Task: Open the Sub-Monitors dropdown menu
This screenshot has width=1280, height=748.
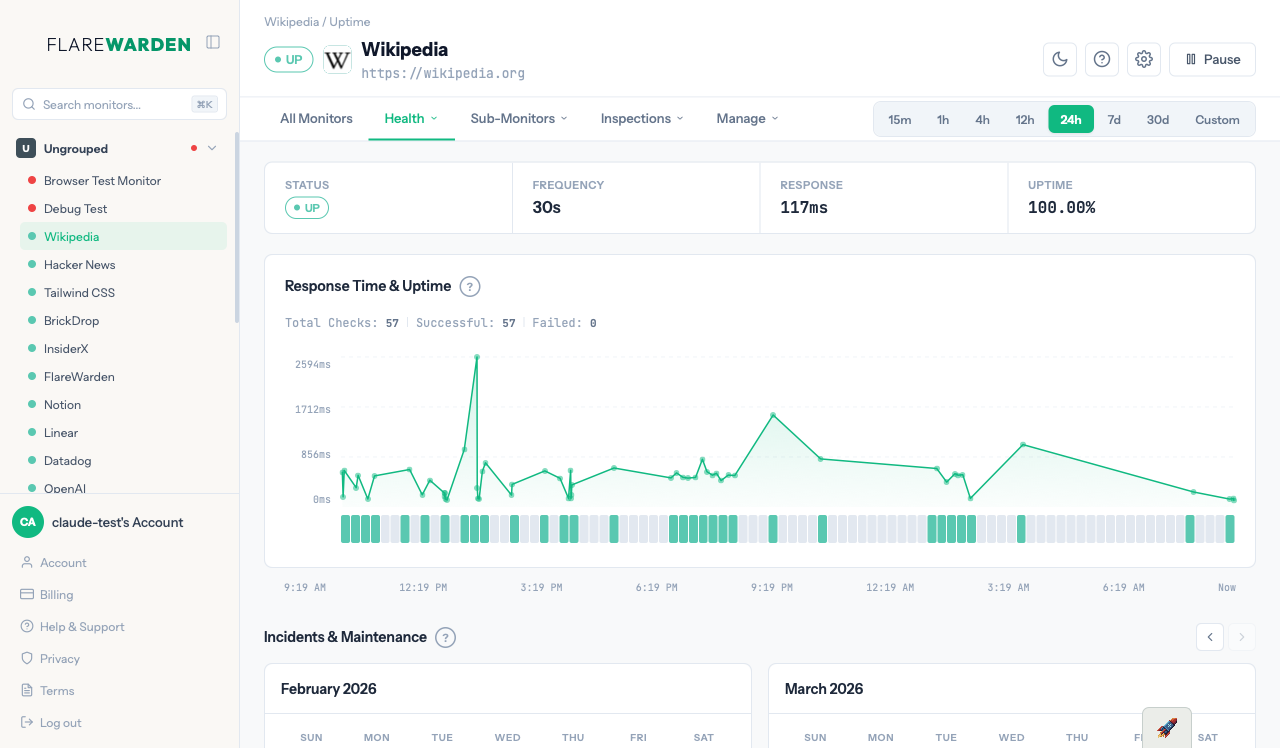Action: coord(518,118)
